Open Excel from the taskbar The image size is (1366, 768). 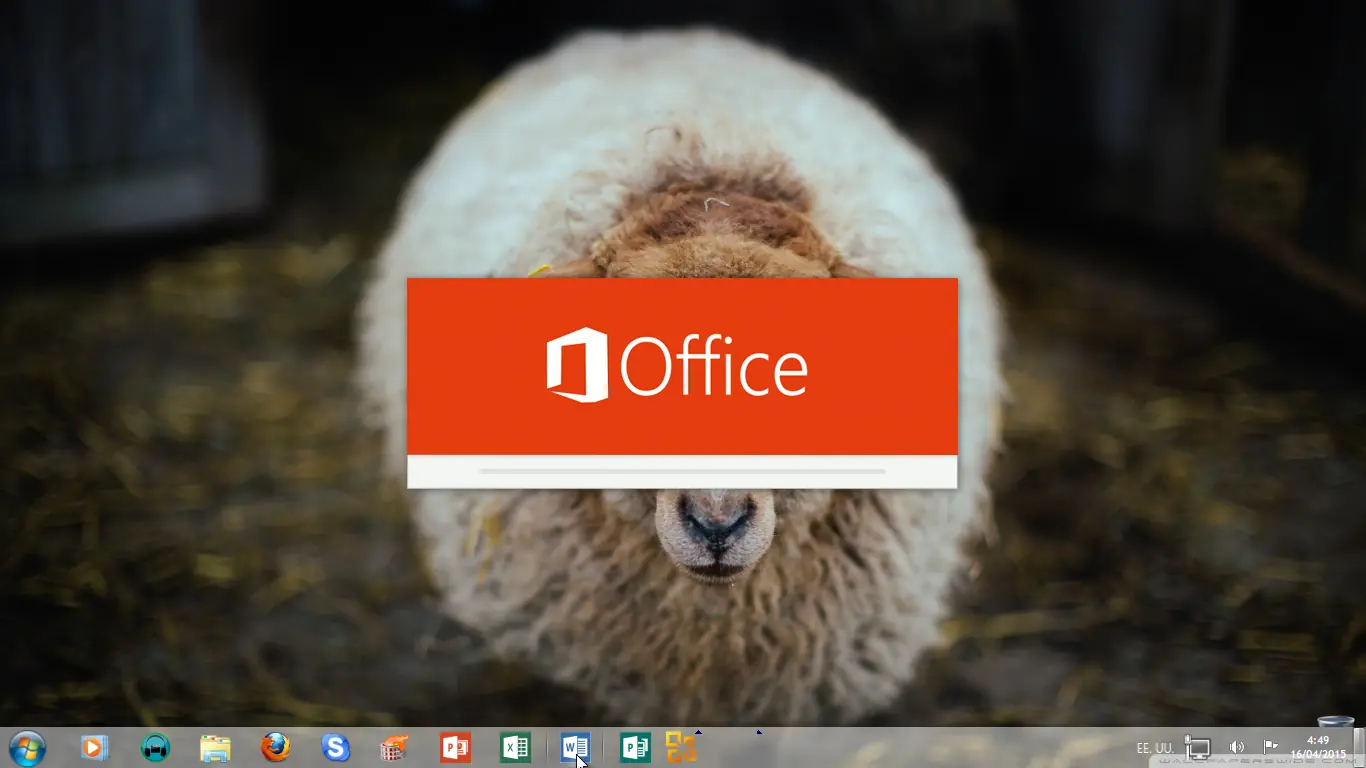pos(515,747)
